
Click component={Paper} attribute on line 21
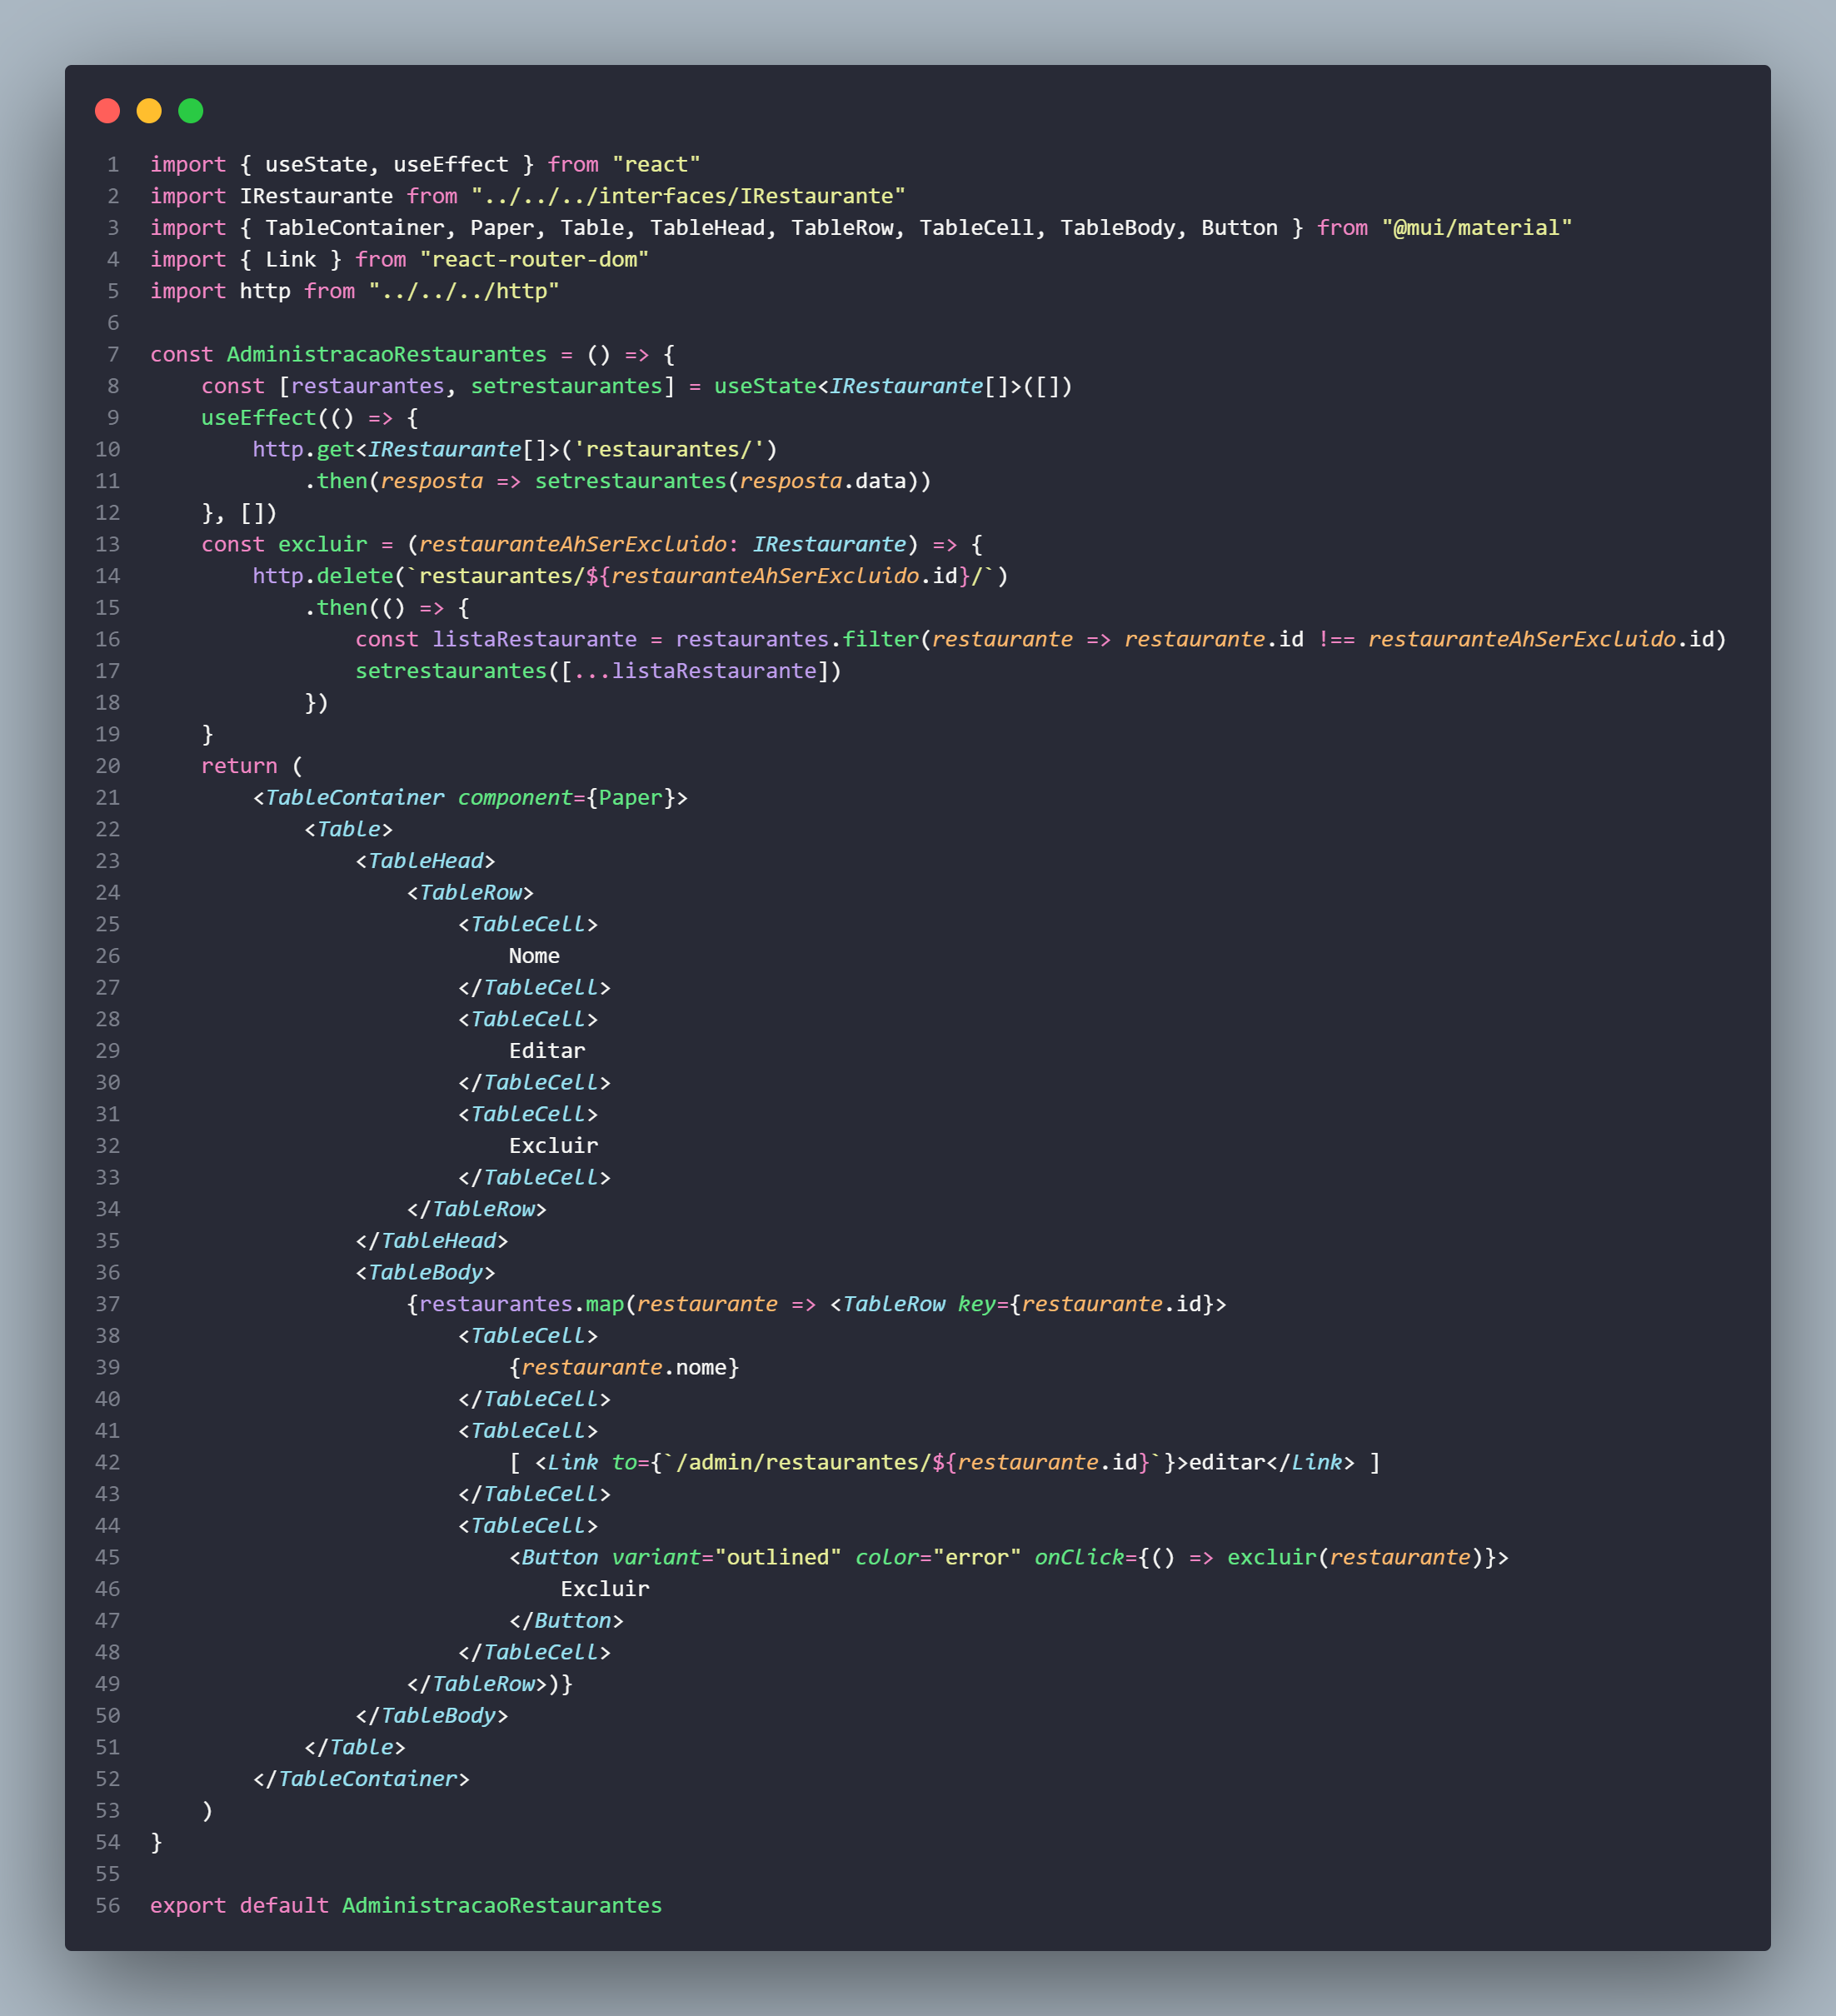coord(566,798)
